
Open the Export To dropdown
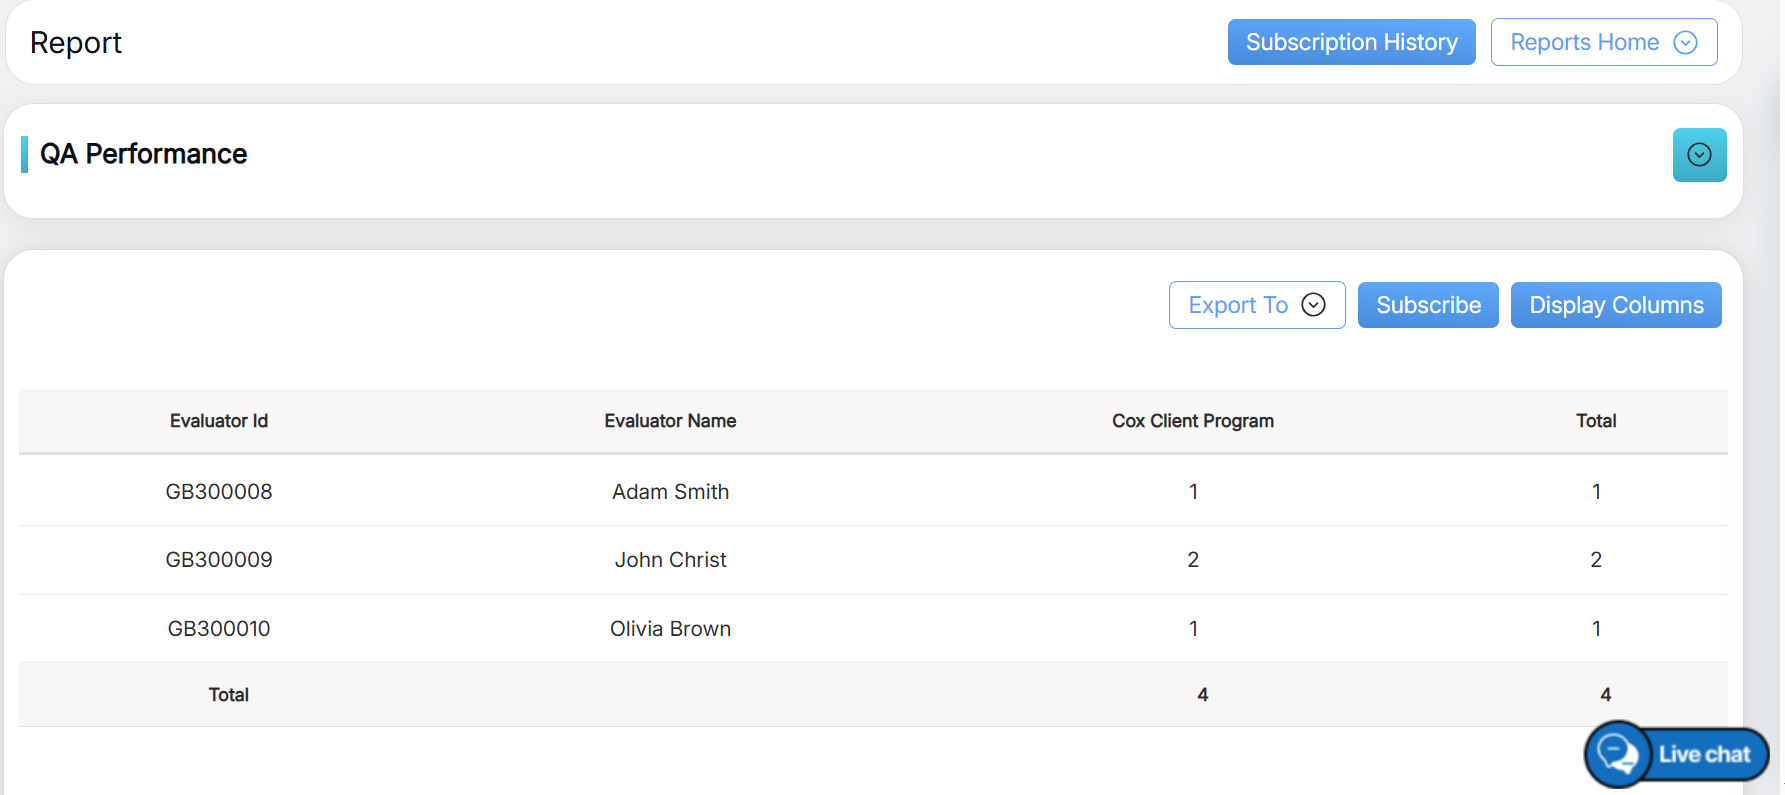1238,305
